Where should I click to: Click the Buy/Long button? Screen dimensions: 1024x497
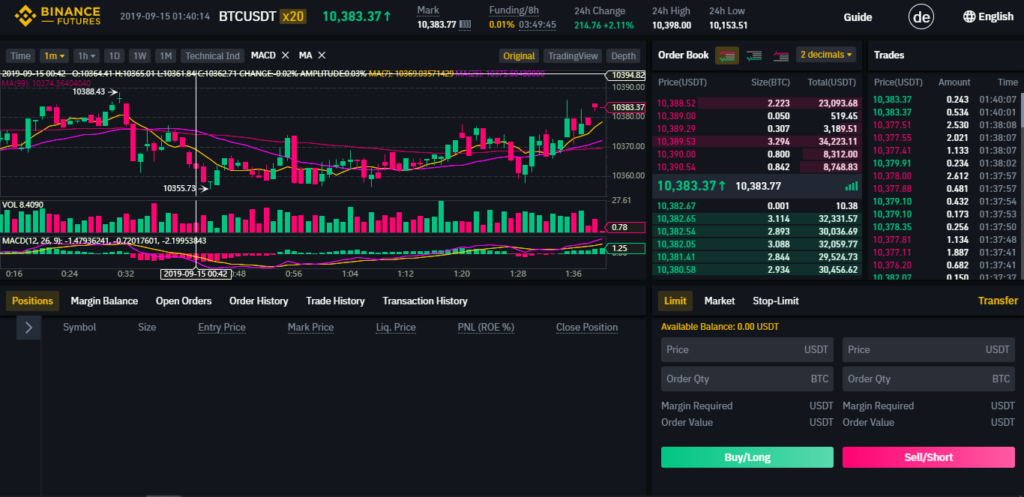747,457
